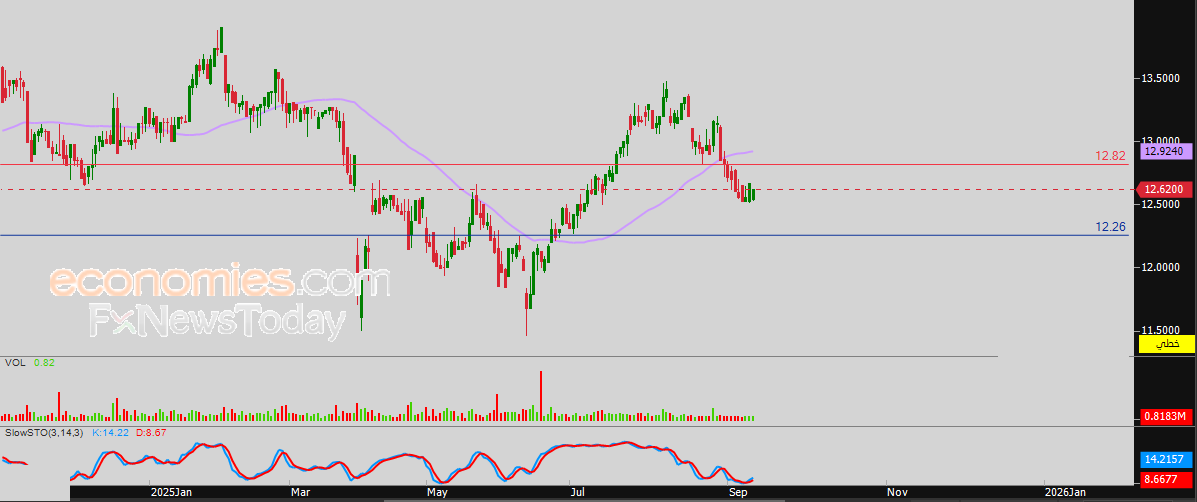Click the 12.0000 price axis label

(x=1160, y=267)
